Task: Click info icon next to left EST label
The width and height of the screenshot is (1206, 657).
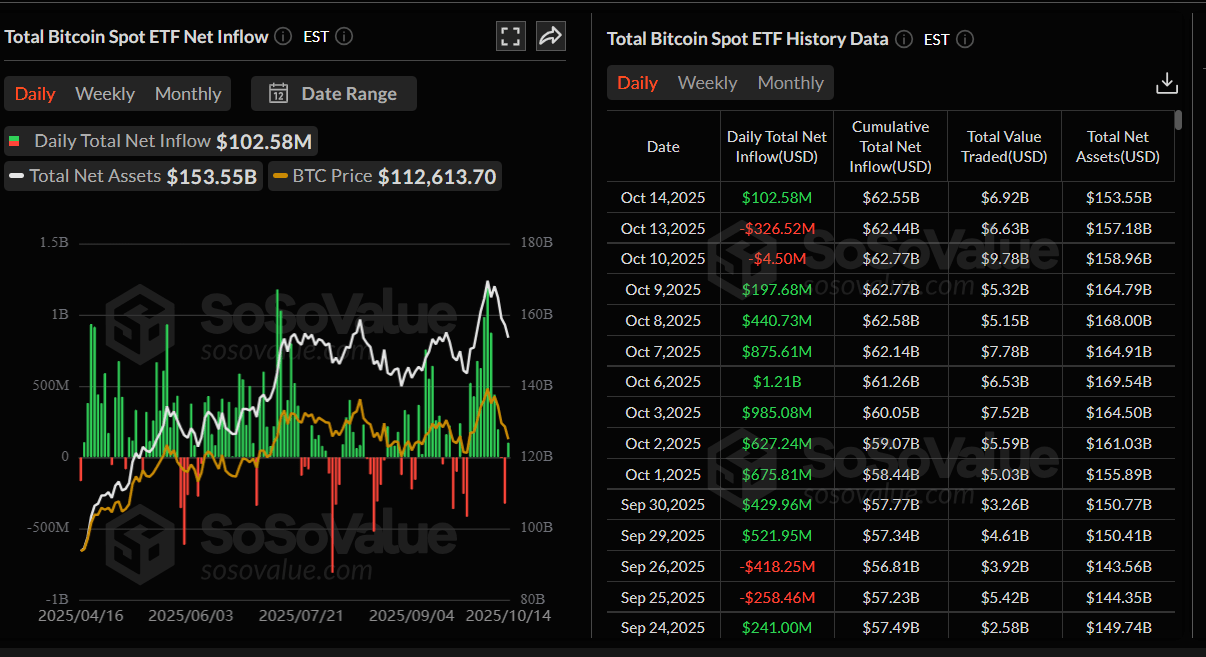Action: pyautogui.click(x=343, y=36)
